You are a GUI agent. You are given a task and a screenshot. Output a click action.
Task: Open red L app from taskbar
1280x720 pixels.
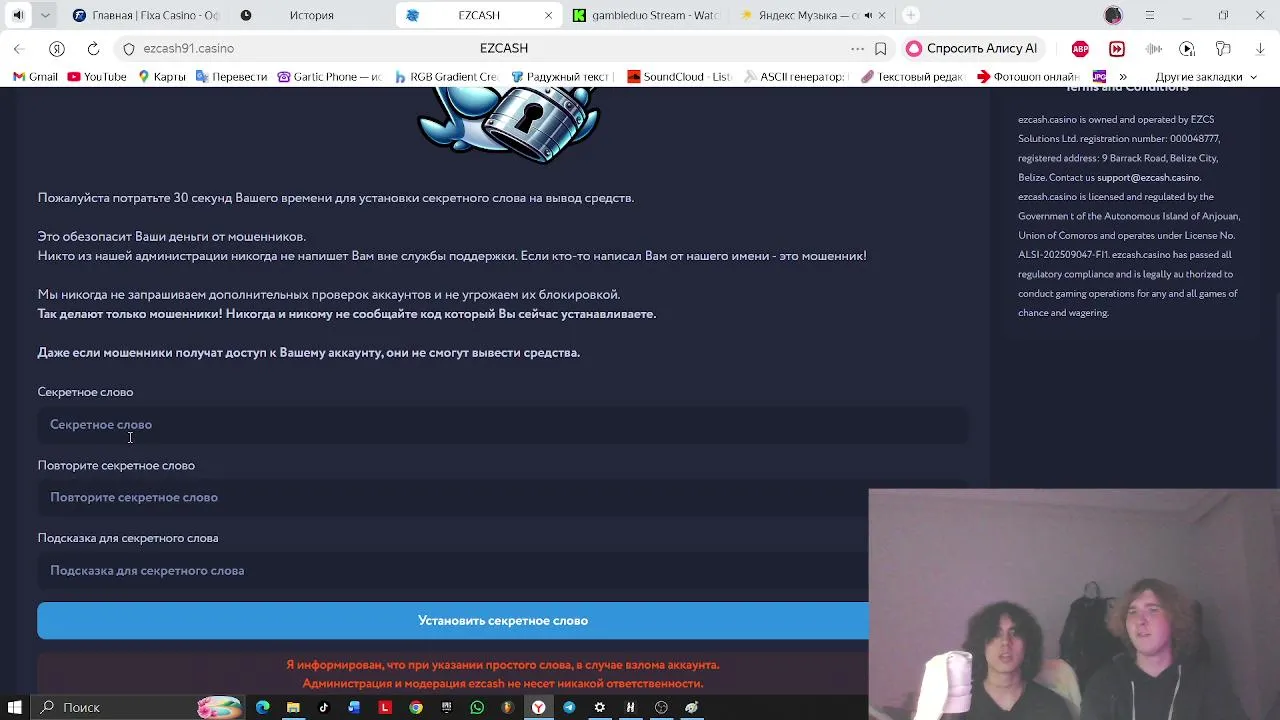coord(385,707)
